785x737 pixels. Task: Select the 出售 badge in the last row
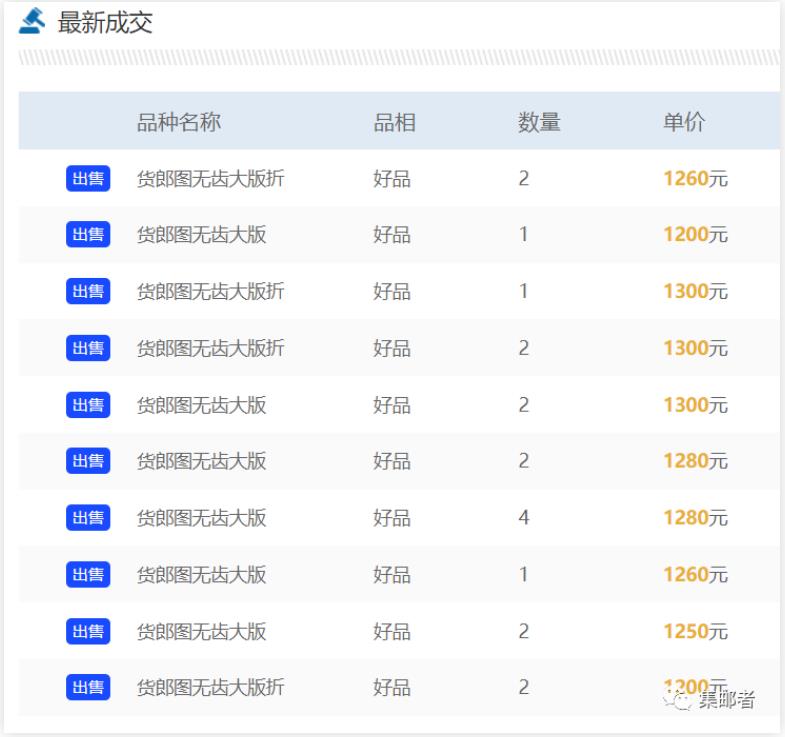[x=88, y=687]
